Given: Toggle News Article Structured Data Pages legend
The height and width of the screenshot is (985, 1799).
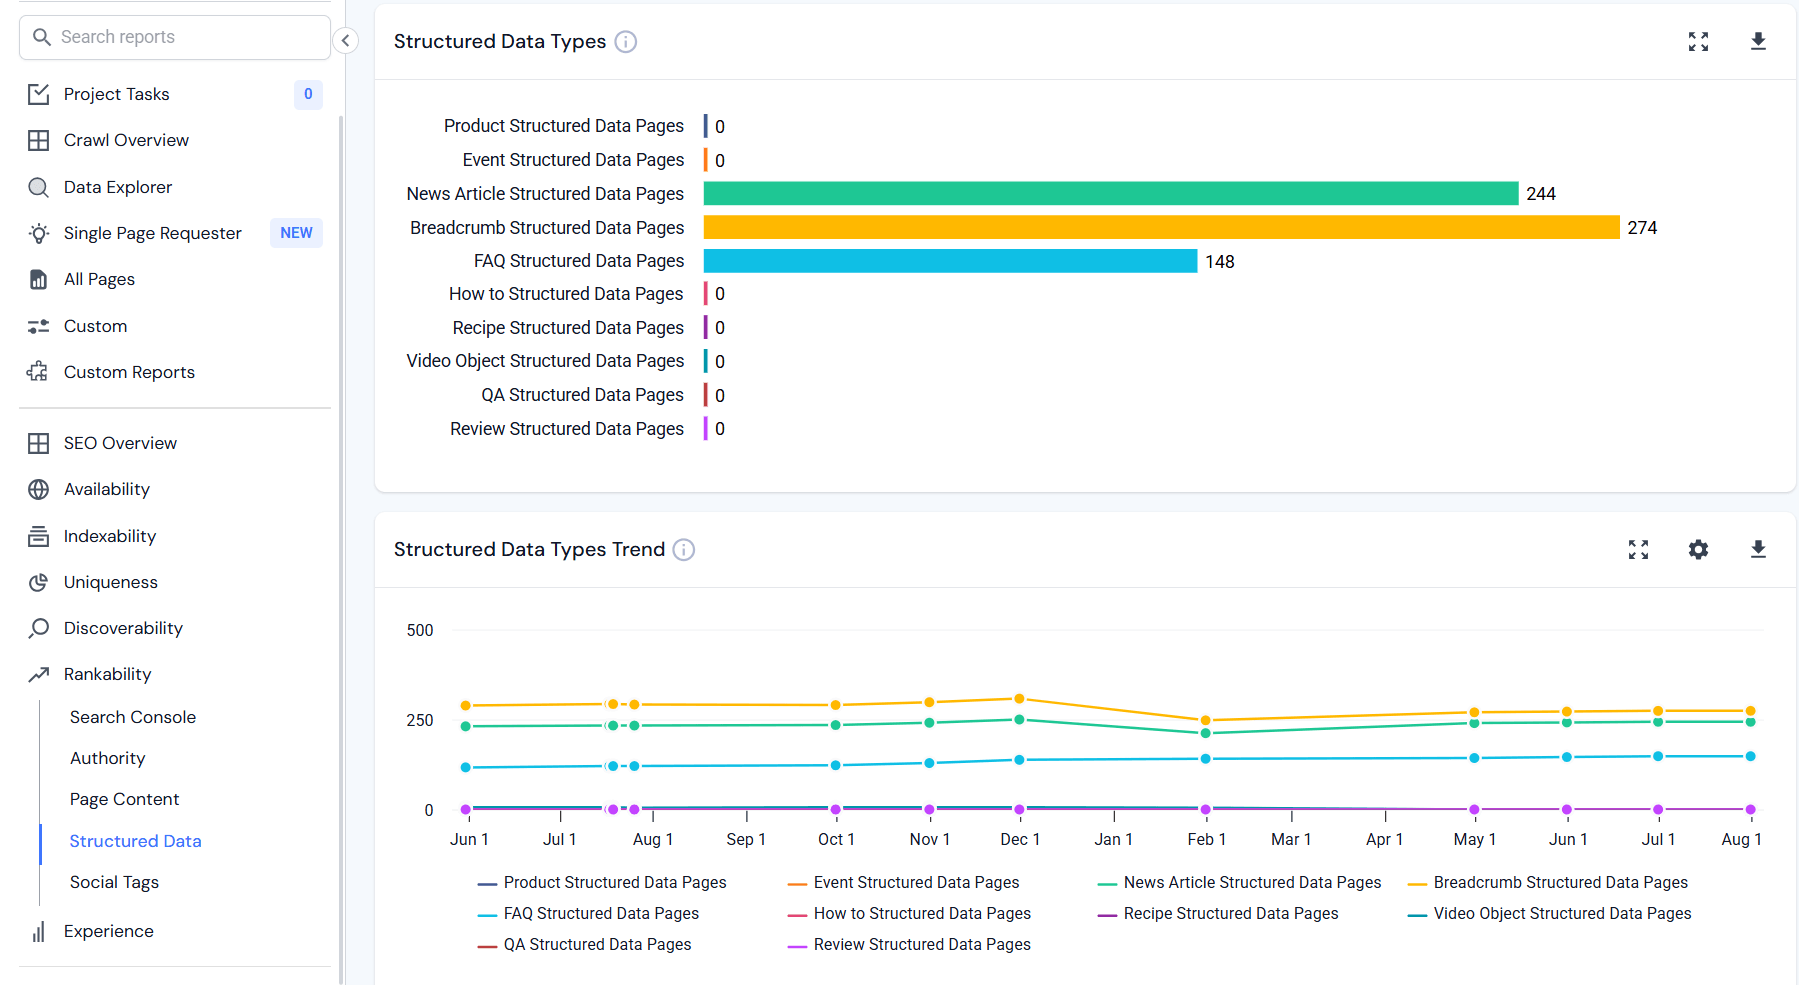Looking at the screenshot, I should pyautogui.click(x=1239, y=882).
